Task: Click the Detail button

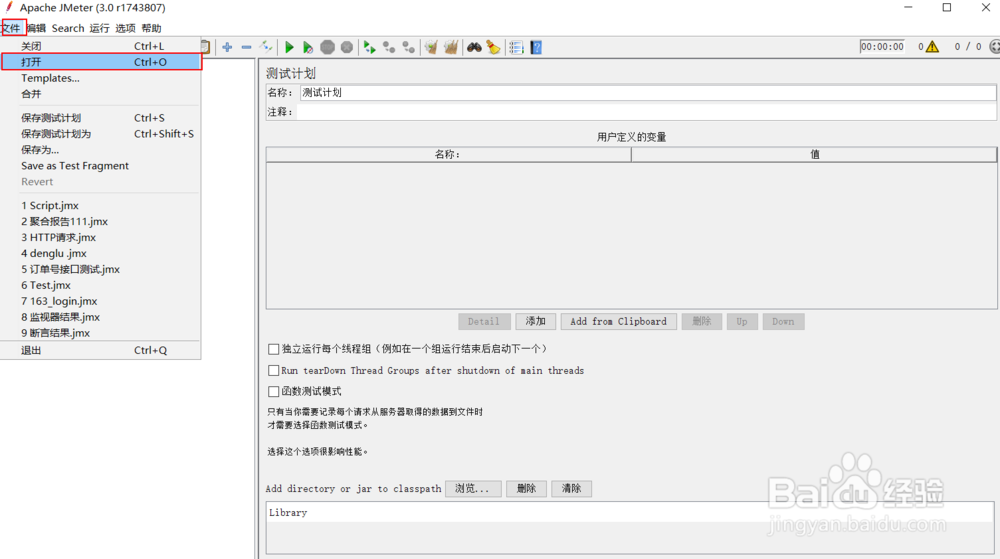Action: click(484, 321)
